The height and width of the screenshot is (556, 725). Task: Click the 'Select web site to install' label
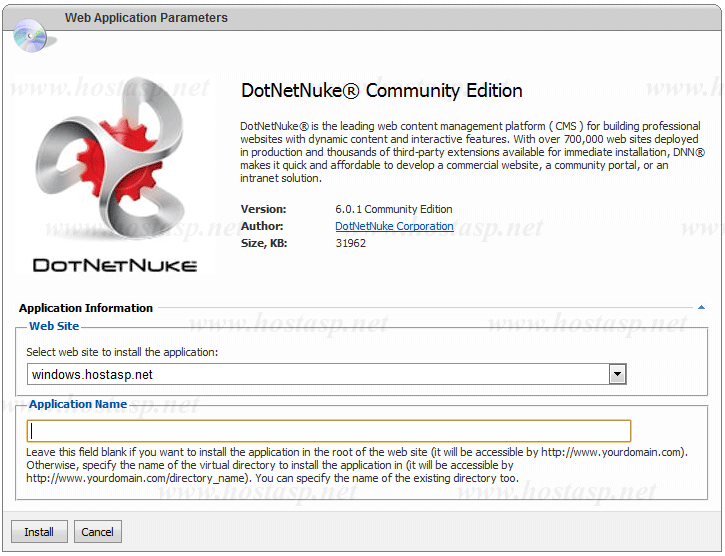point(121,352)
